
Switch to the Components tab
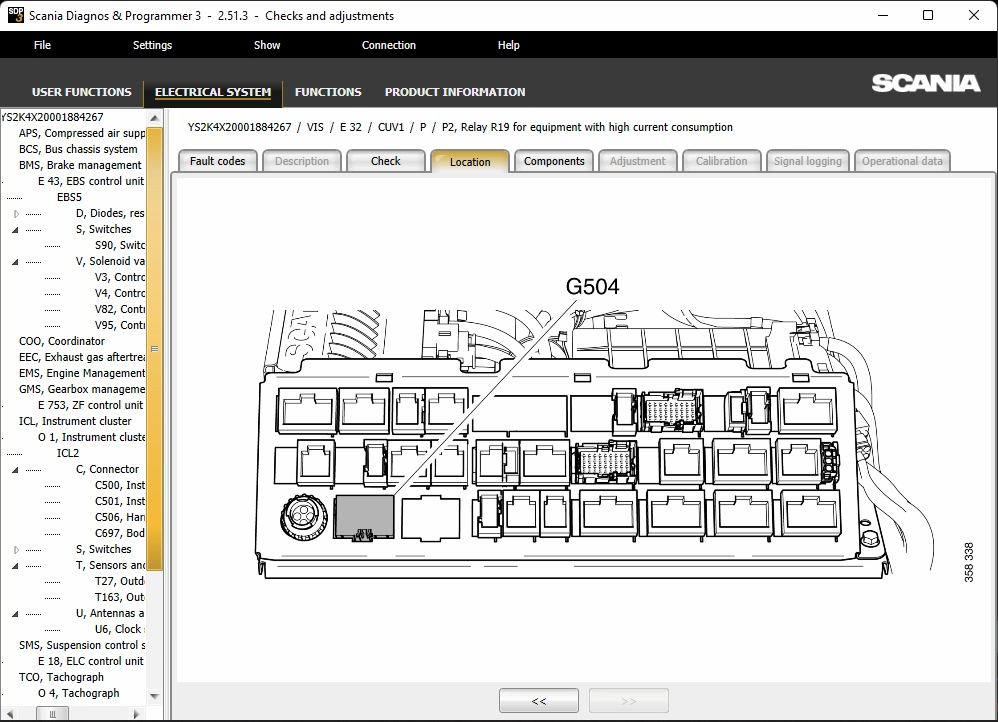[553, 160]
